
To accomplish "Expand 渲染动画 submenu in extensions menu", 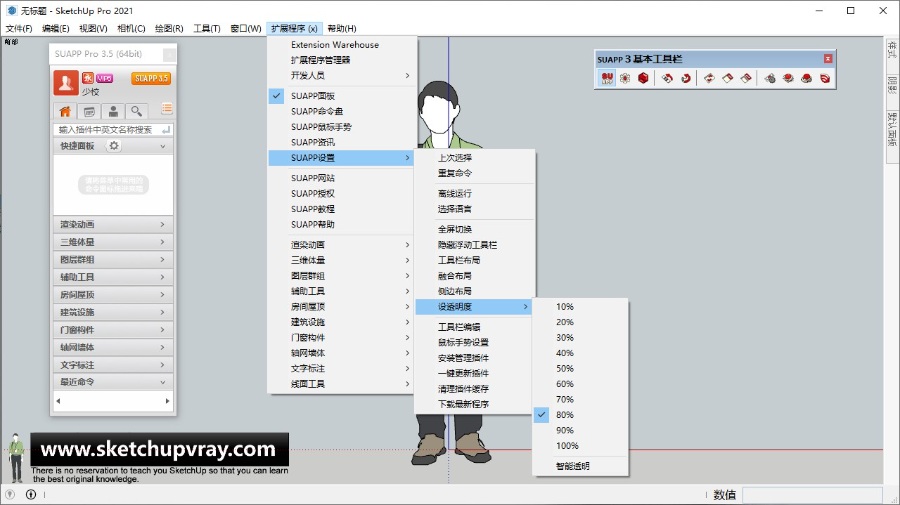I will click(343, 244).
